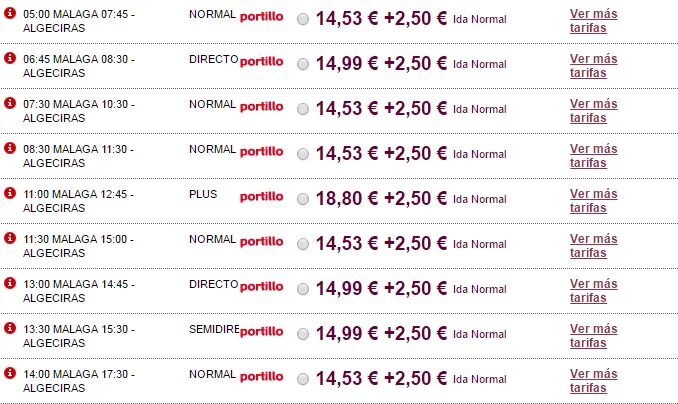Show info for the 14:00 departure

10,373
